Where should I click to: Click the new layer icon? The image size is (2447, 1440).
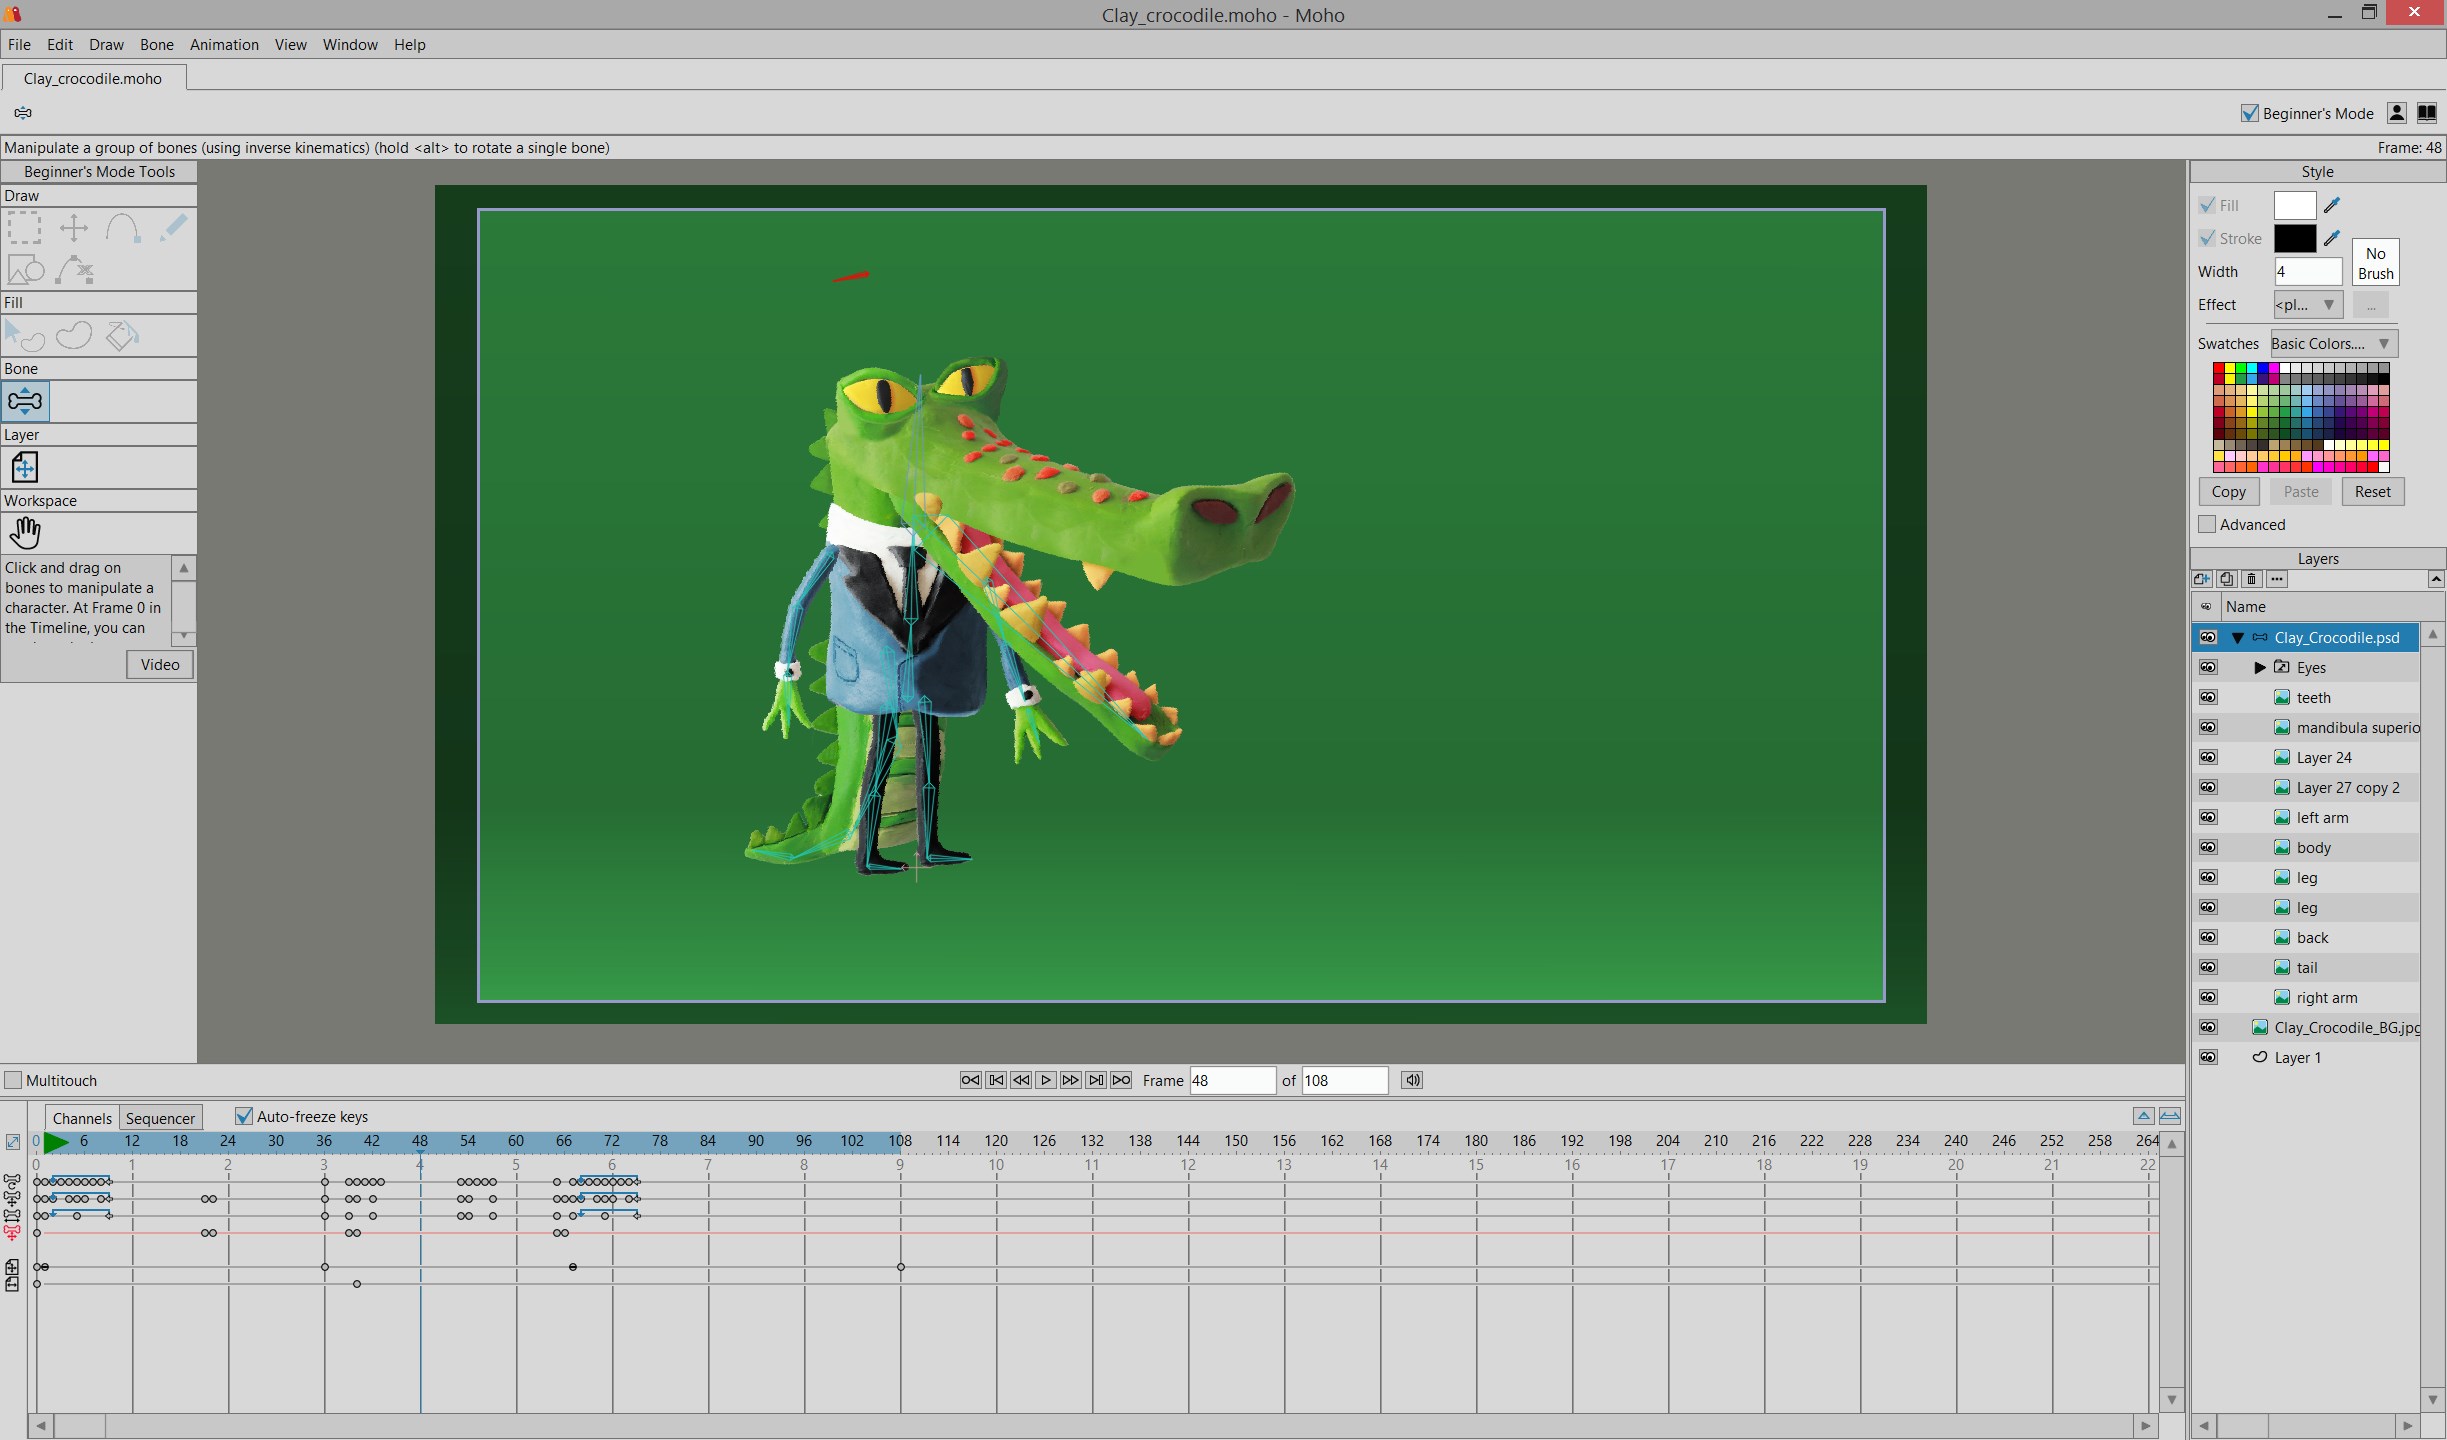pos(2201,579)
